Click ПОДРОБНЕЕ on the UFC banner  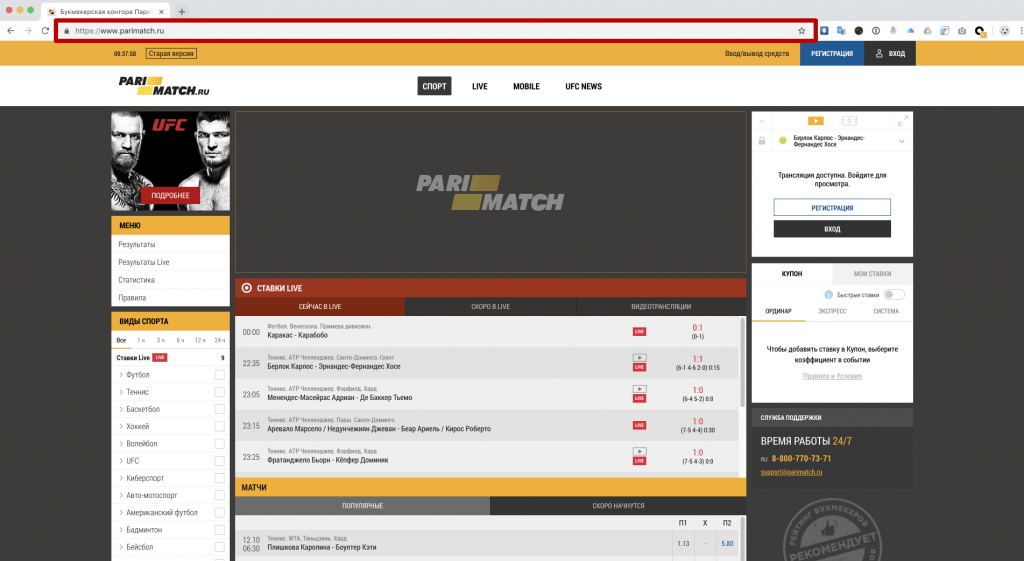pyautogui.click(x=170, y=195)
